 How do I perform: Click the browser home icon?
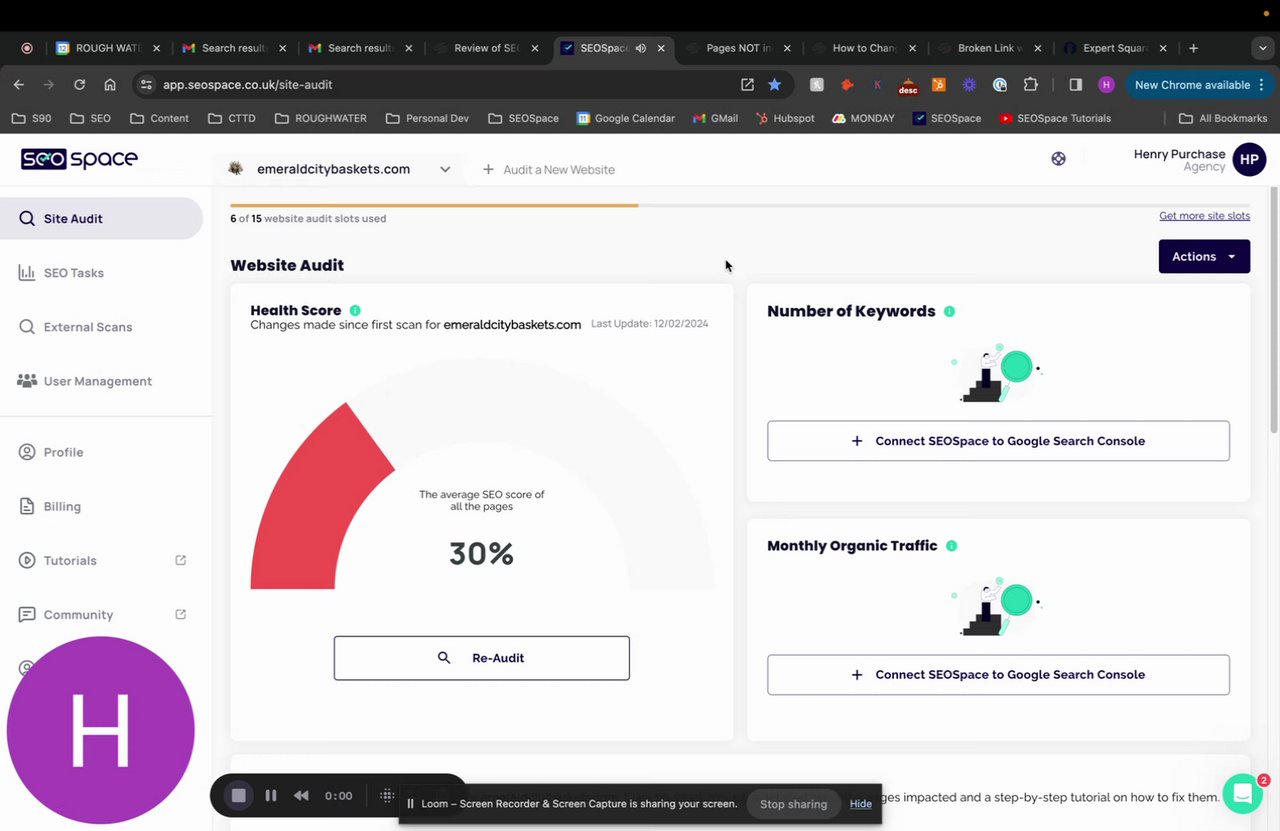coord(110,85)
